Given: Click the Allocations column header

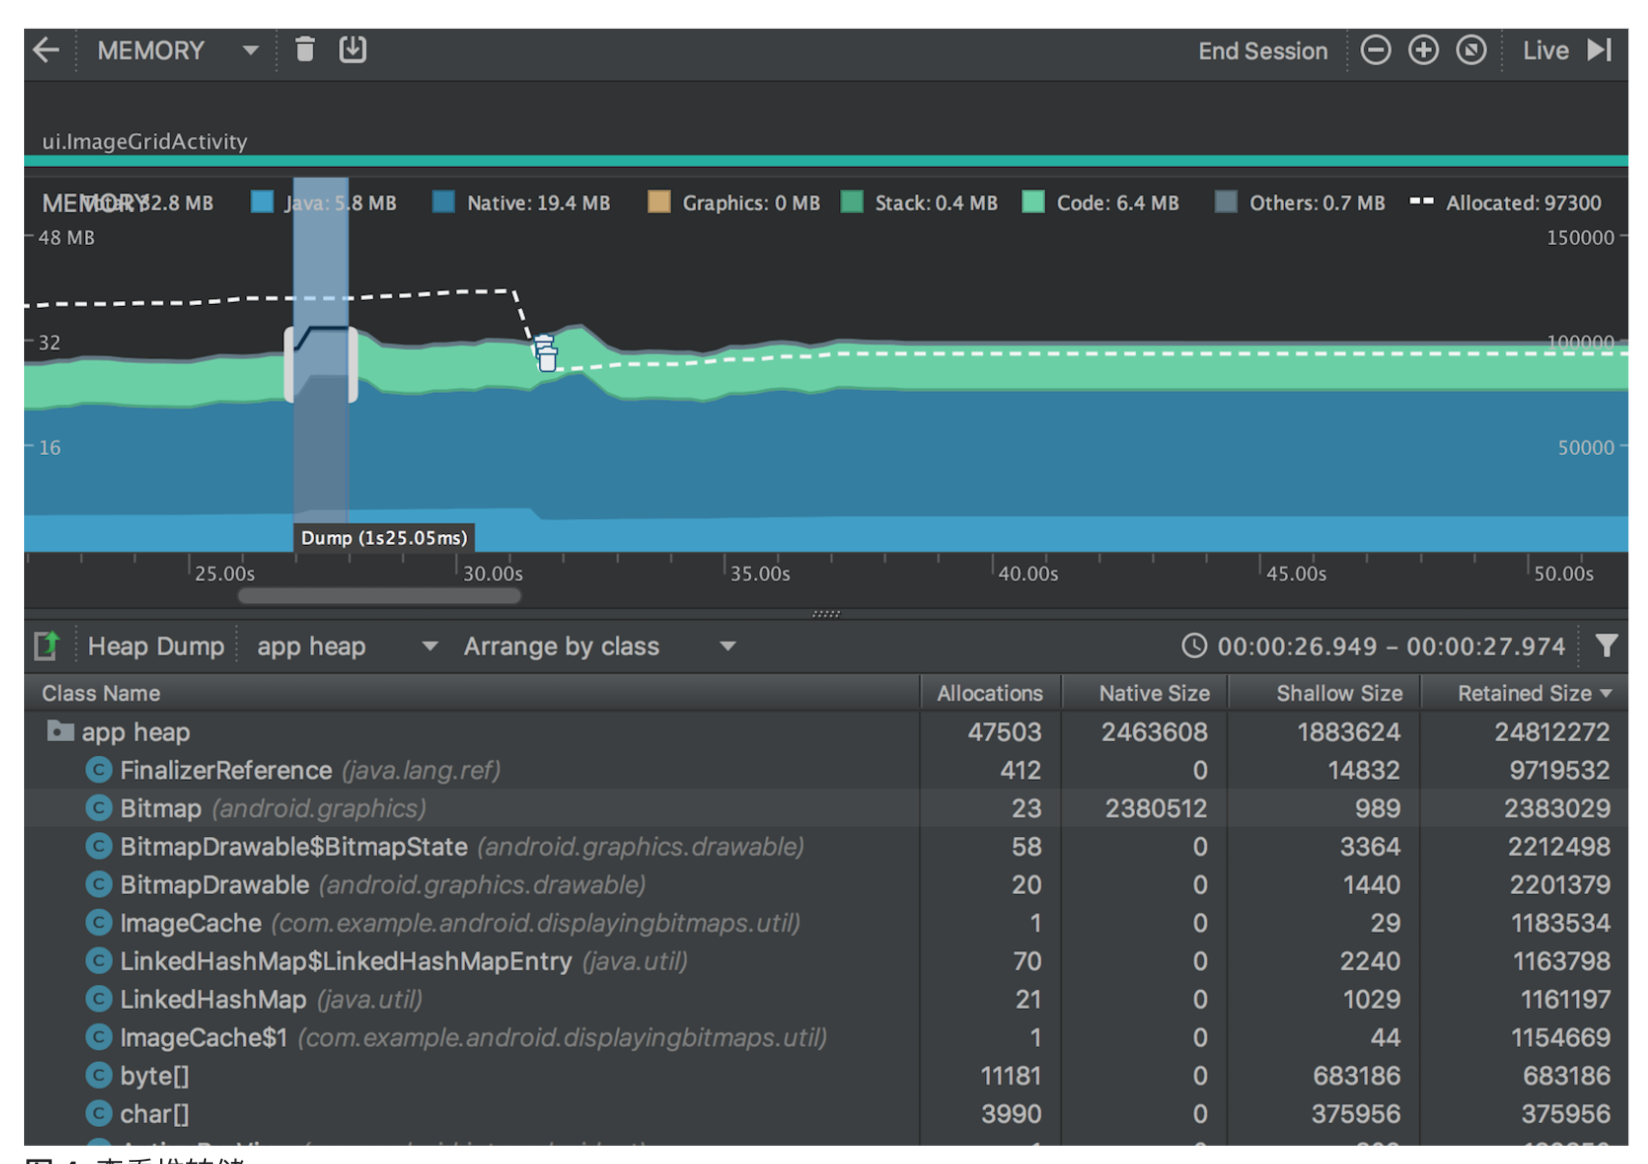Looking at the screenshot, I should pyautogui.click(x=989, y=692).
